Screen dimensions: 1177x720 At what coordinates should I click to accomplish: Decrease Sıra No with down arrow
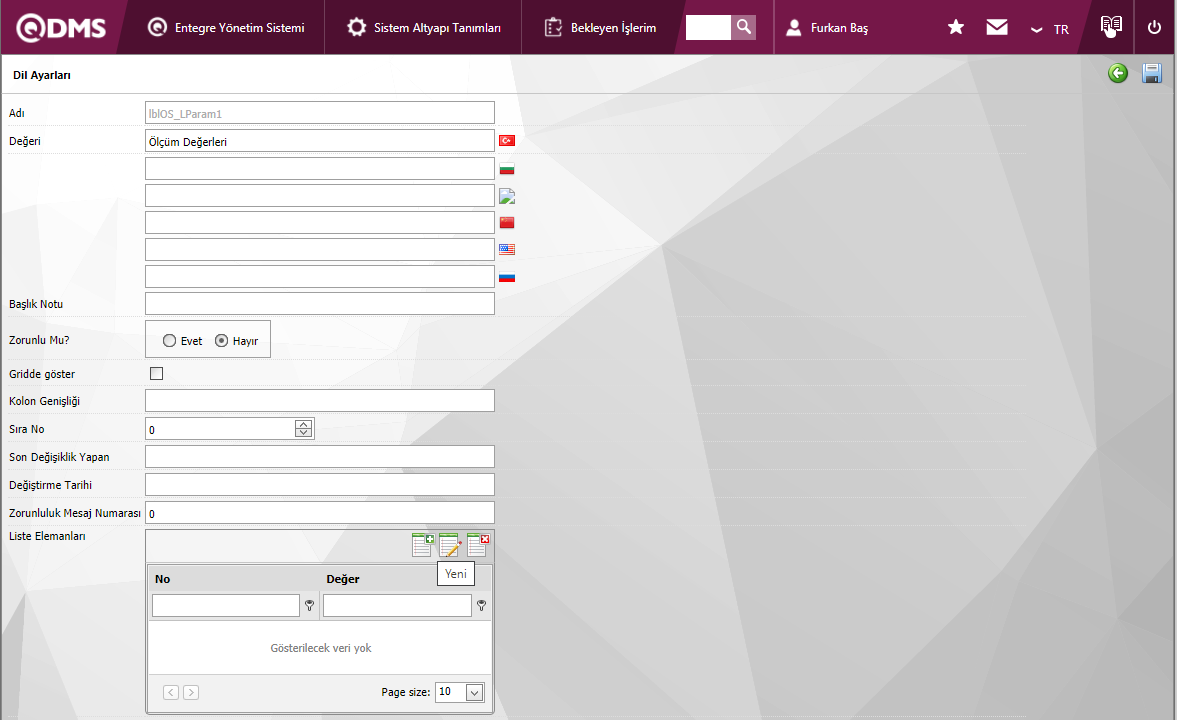pos(303,432)
